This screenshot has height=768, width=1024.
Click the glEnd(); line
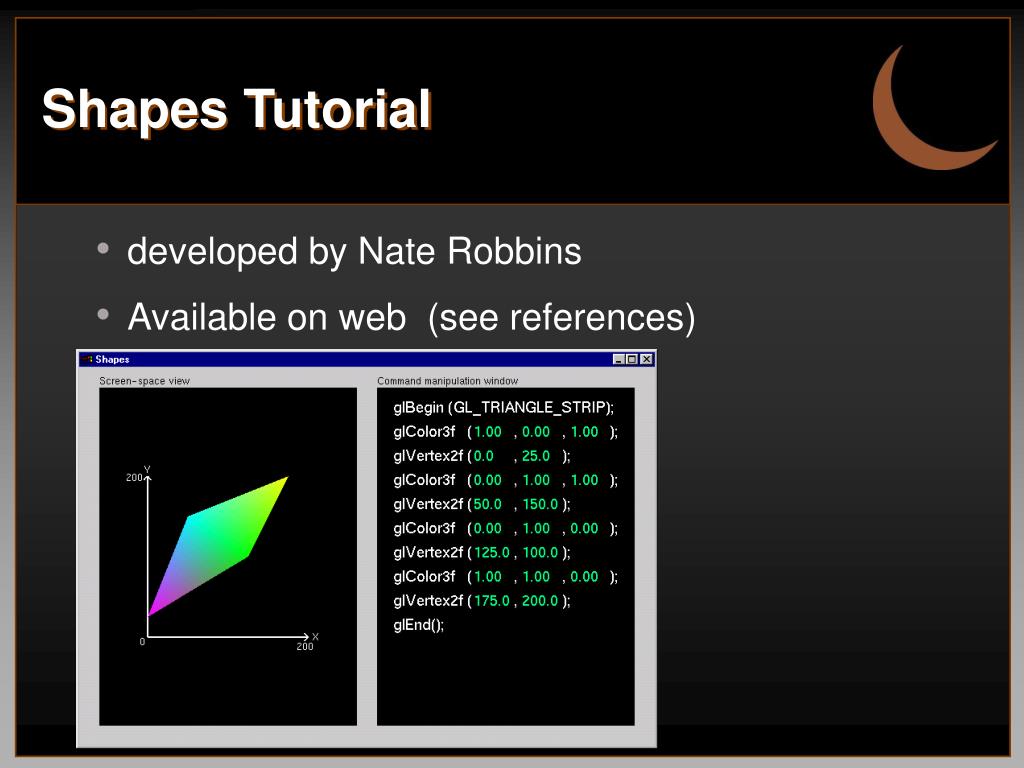point(419,625)
